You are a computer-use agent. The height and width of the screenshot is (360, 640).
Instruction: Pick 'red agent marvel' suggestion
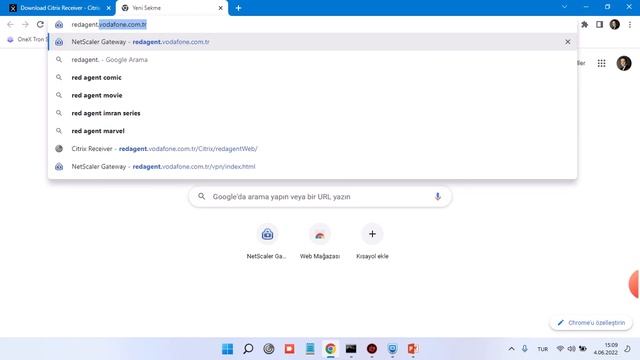pos(312,131)
